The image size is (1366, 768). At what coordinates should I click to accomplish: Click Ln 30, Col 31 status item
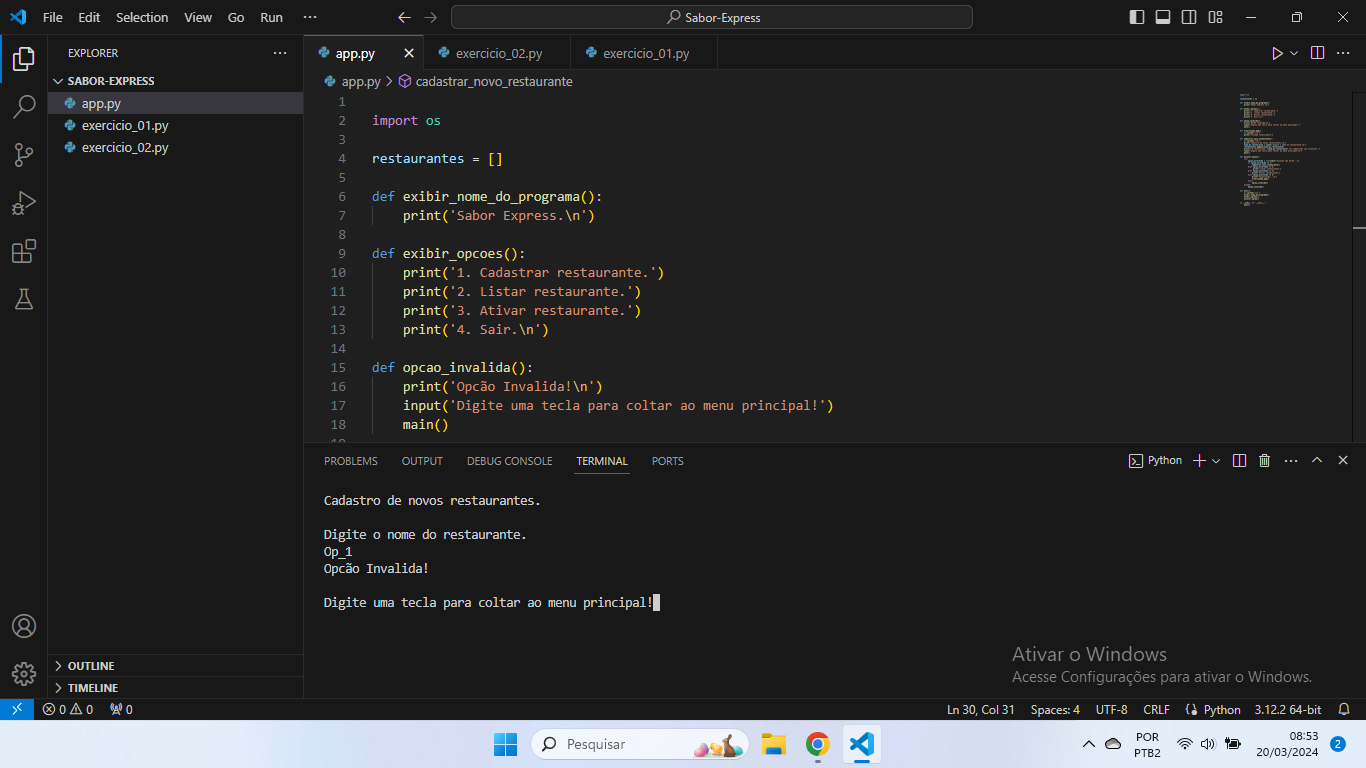981,709
